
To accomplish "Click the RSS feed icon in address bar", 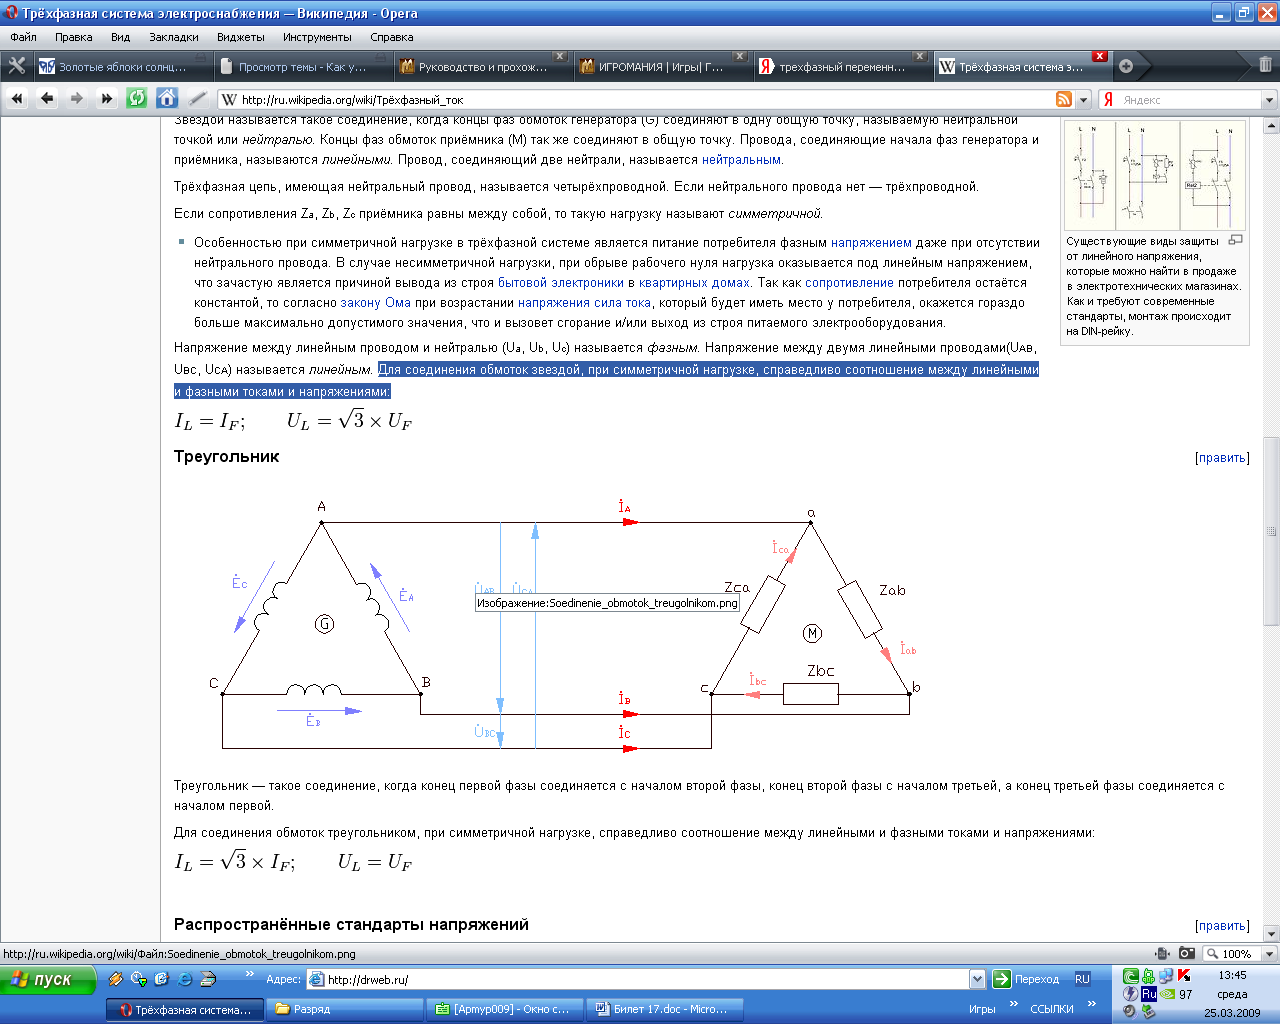I will (1064, 99).
